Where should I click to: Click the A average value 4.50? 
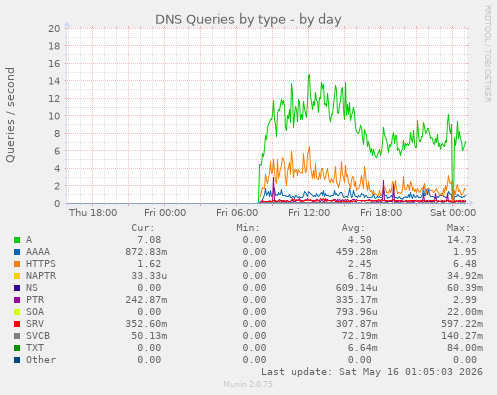coord(359,240)
